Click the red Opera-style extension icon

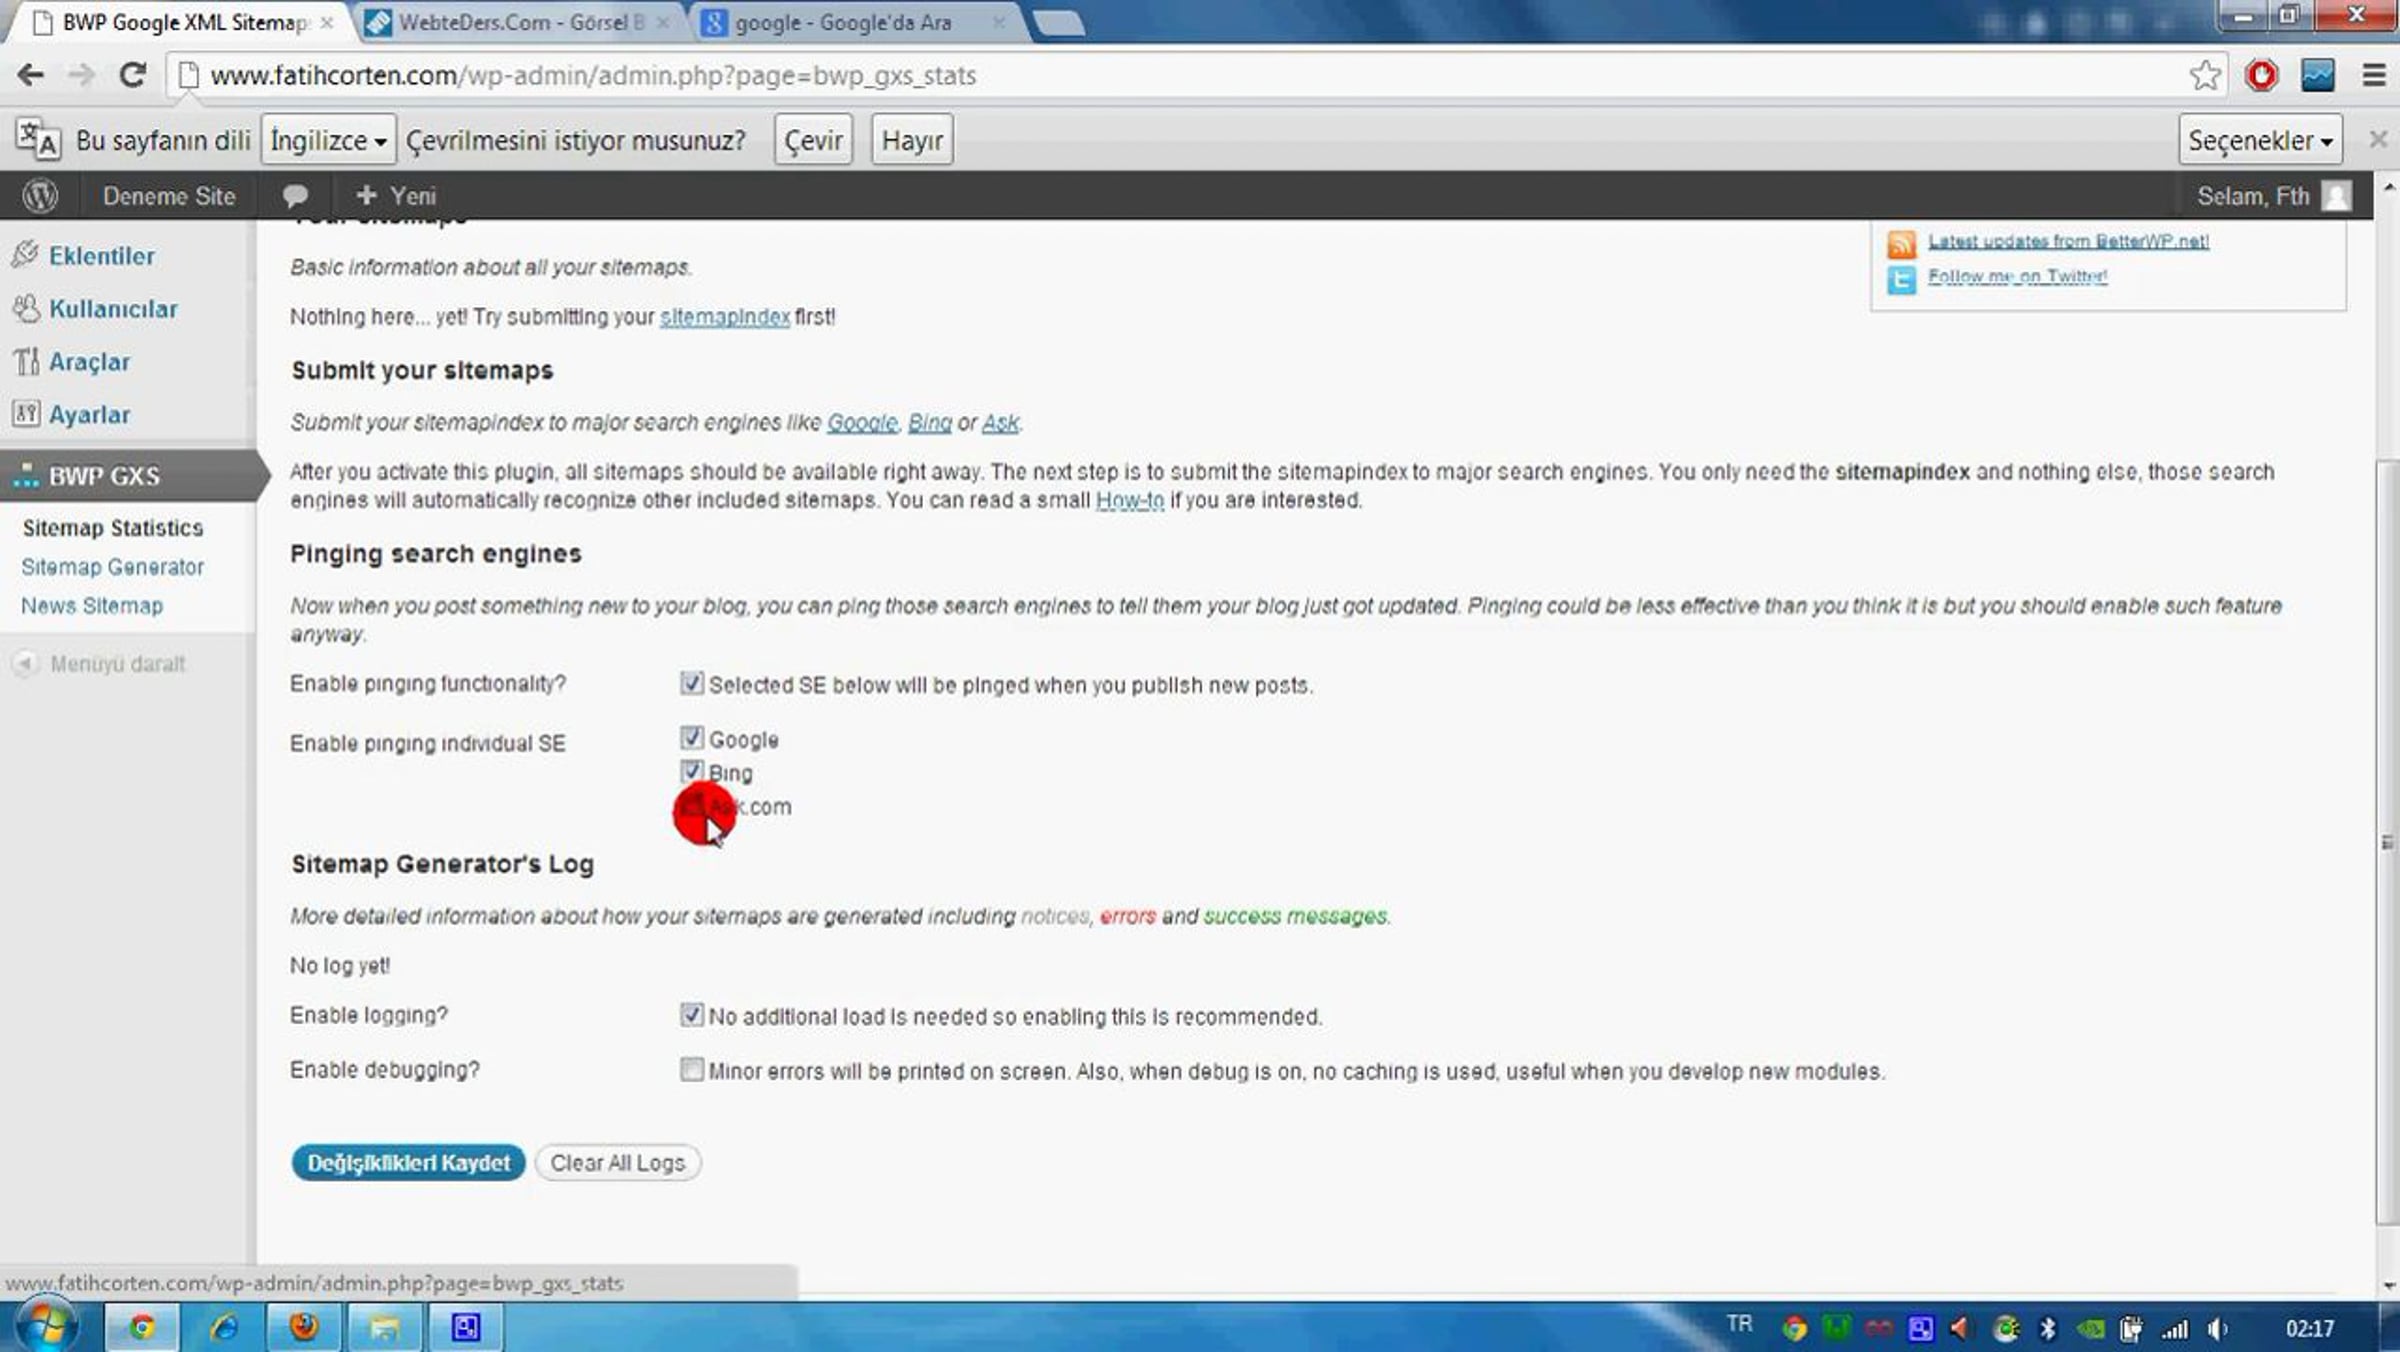pyautogui.click(x=2261, y=75)
